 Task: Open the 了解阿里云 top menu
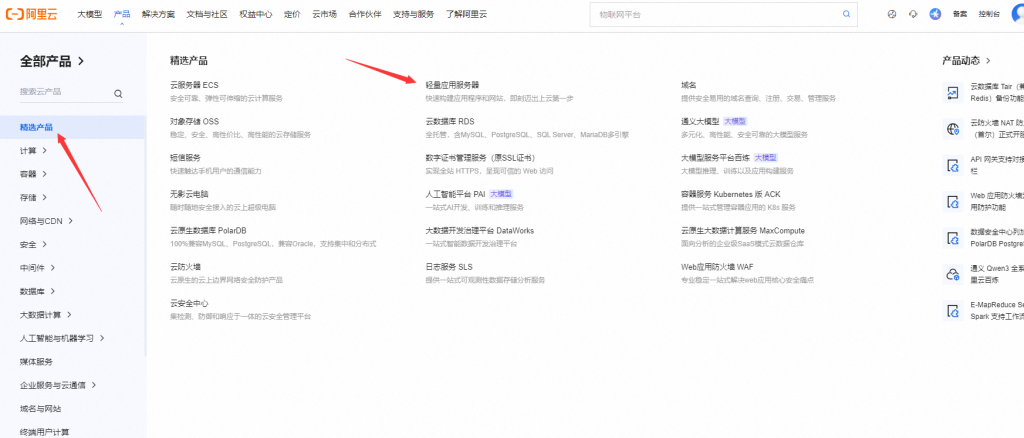click(466, 14)
